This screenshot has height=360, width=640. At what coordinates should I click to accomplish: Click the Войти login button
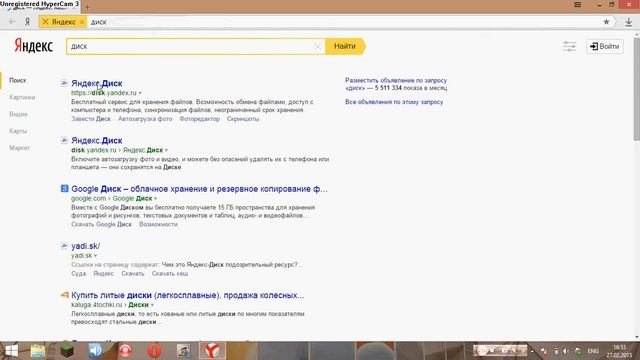coord(605,46)
